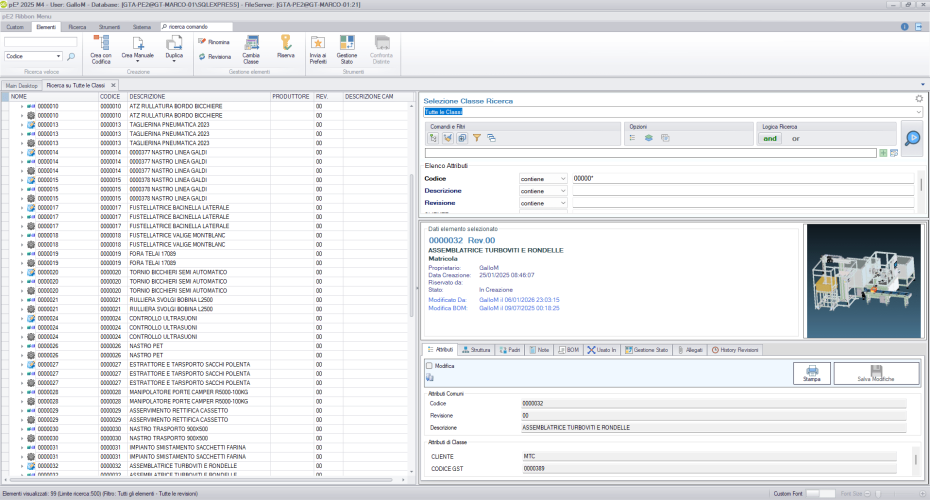Image resolution: width=930 pixels, height=500 pixels.
Task: Run search with the blue play magnifier
Action: coord(911,138)
